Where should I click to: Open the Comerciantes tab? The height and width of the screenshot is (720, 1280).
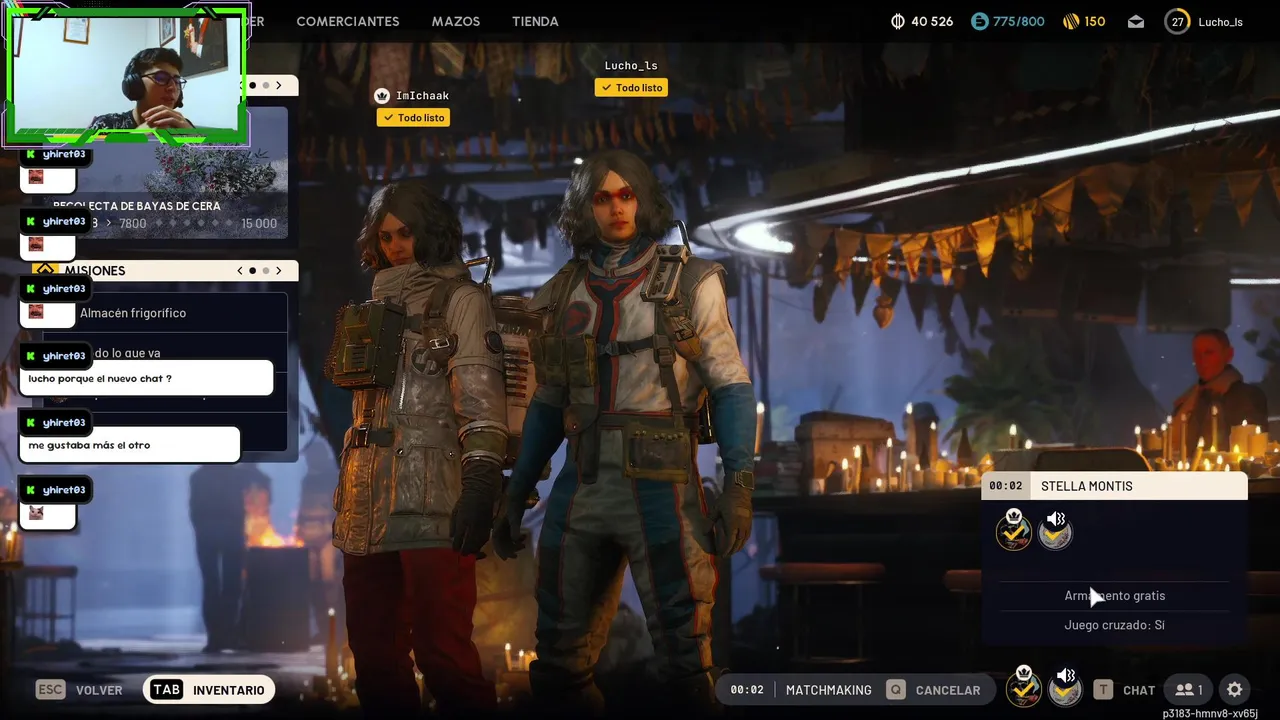tap(348, 21)
